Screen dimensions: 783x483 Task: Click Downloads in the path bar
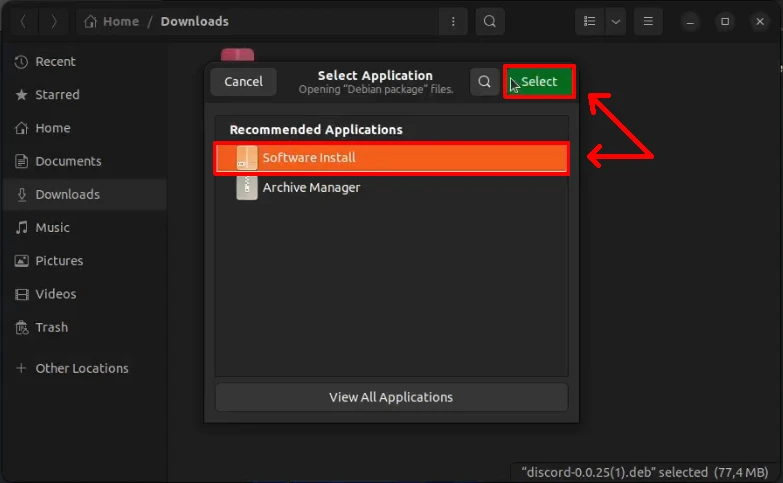pyautogui.click(x=195, y=21)
